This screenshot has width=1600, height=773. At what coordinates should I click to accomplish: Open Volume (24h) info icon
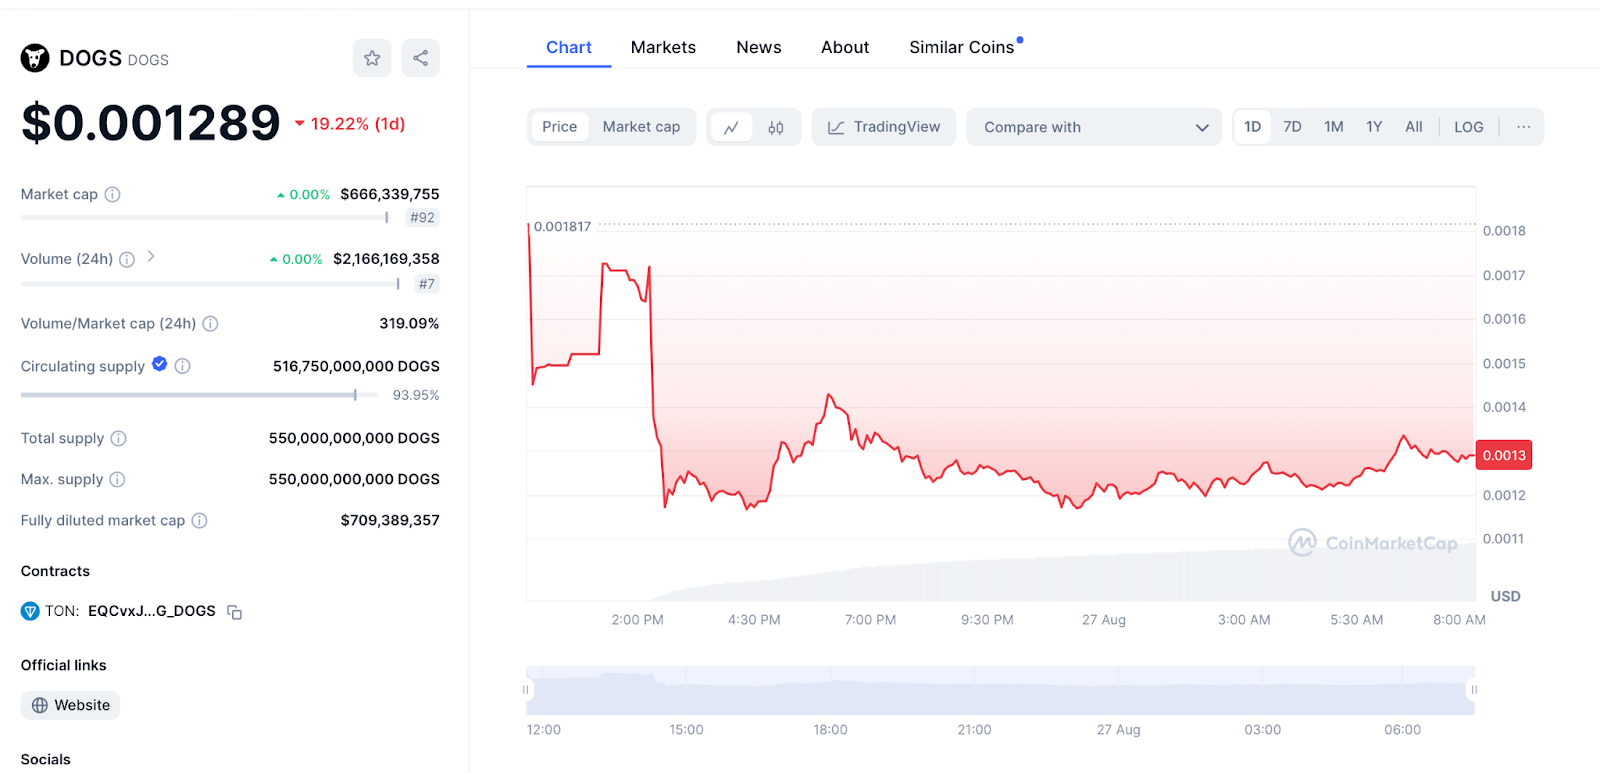(127, 259)
